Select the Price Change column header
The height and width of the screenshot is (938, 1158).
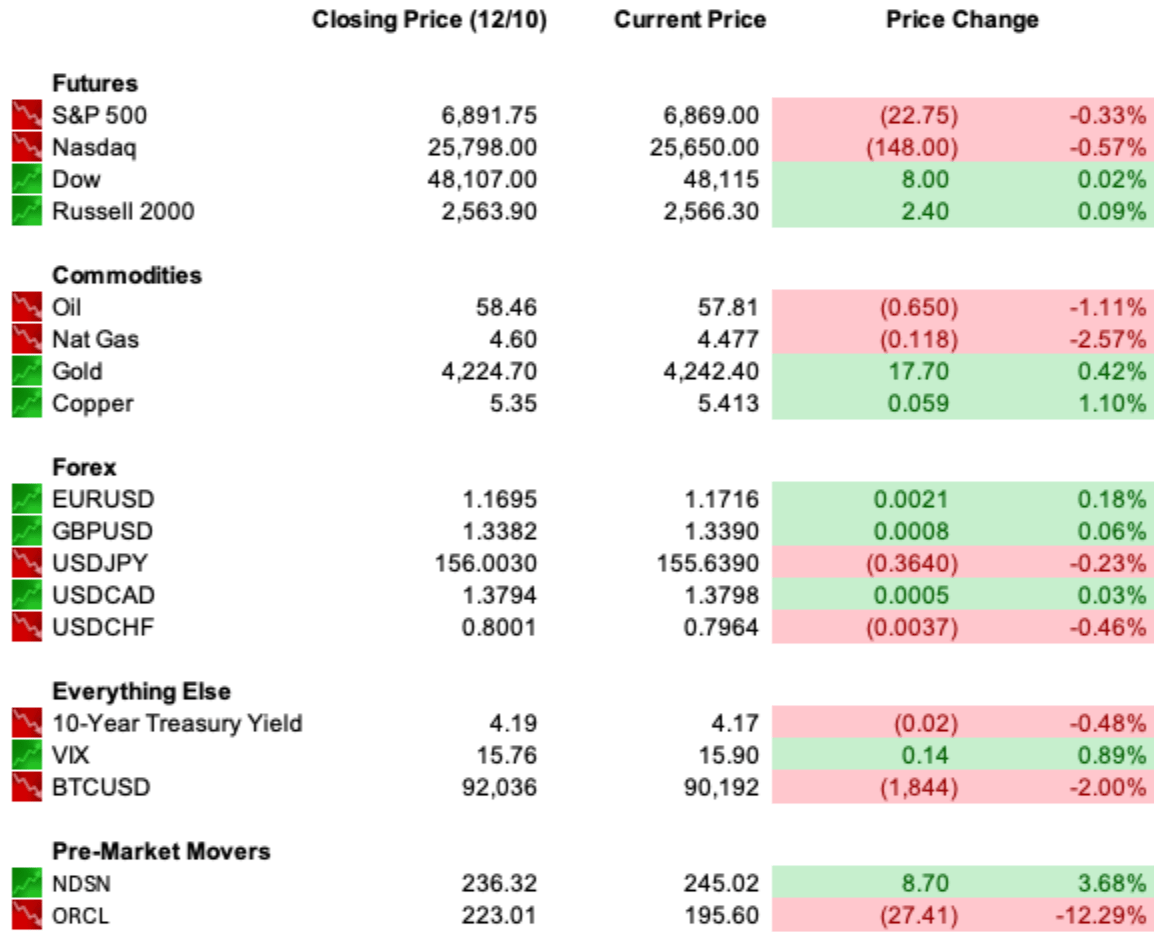point(962,20)
